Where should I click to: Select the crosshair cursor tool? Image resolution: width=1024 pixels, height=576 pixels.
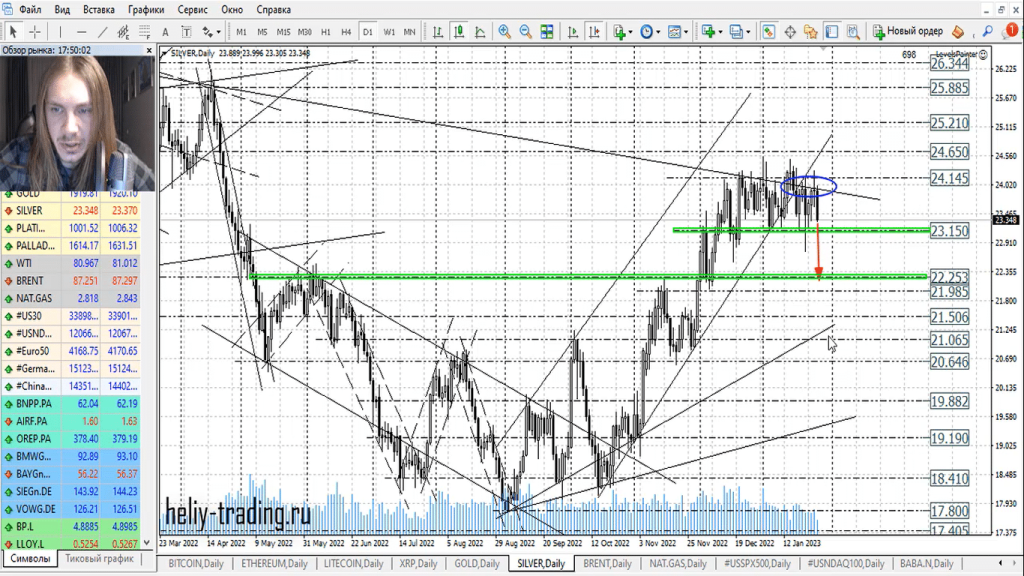35,31
